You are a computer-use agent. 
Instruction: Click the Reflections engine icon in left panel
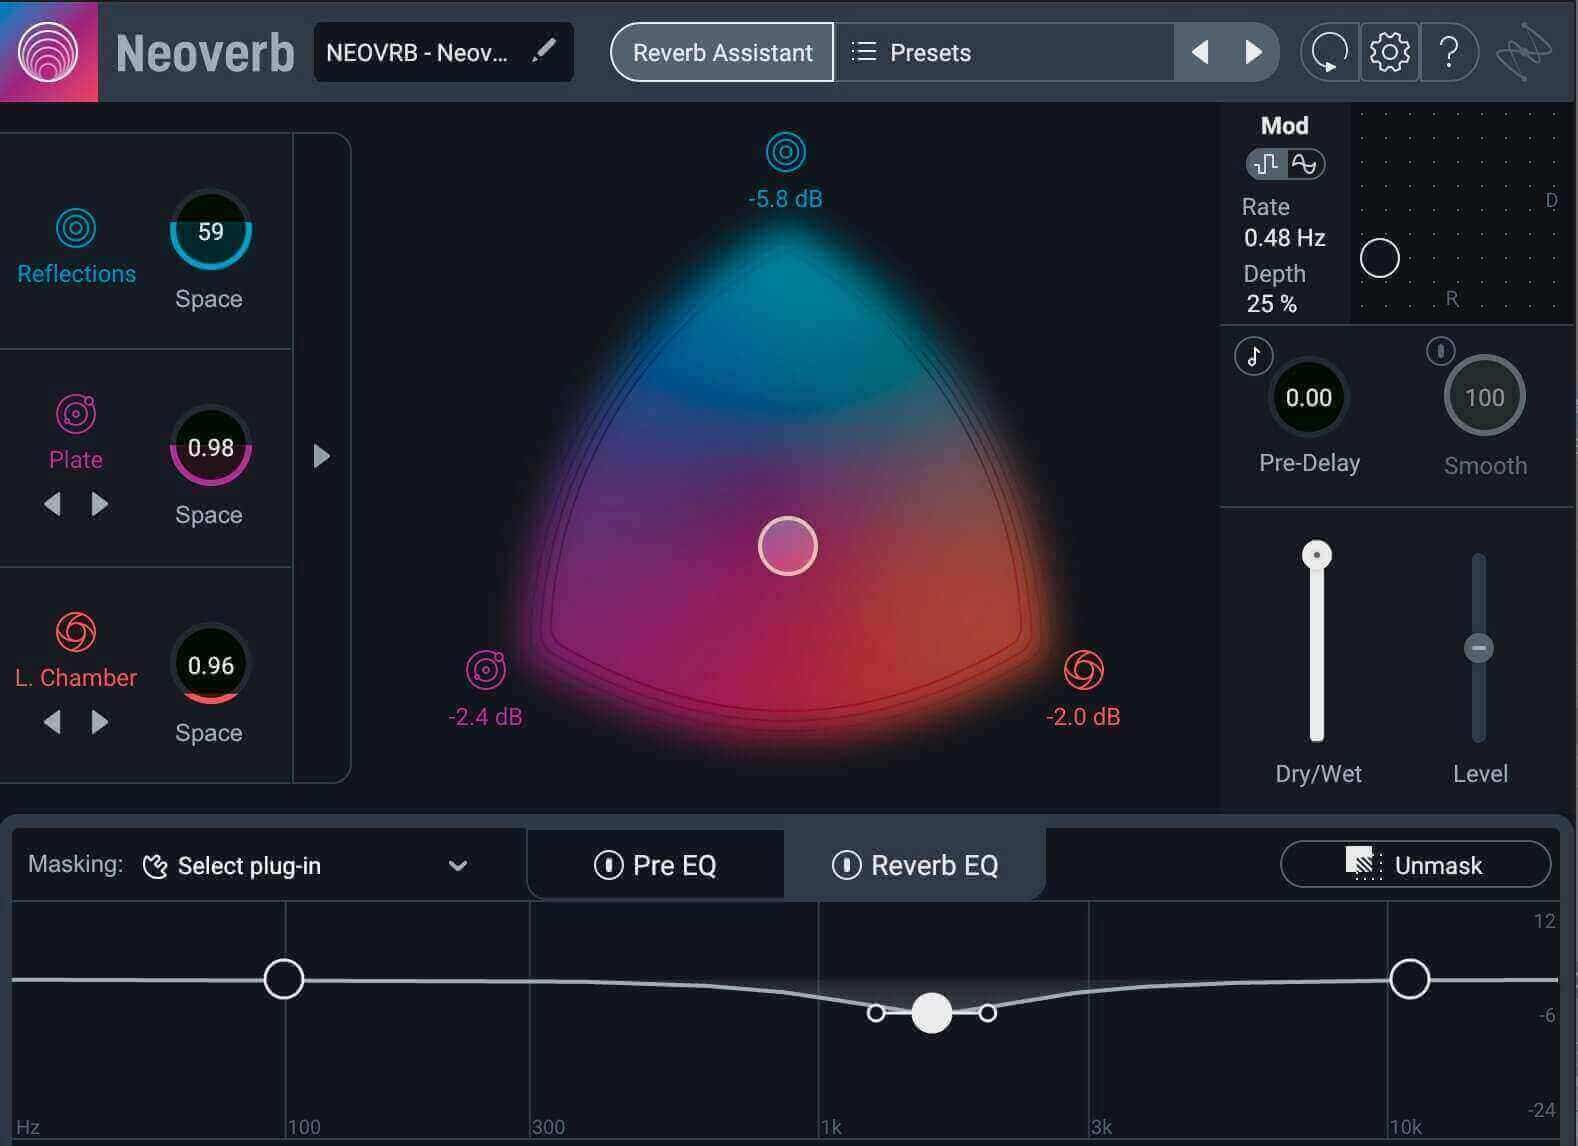[x=76, y=228]
